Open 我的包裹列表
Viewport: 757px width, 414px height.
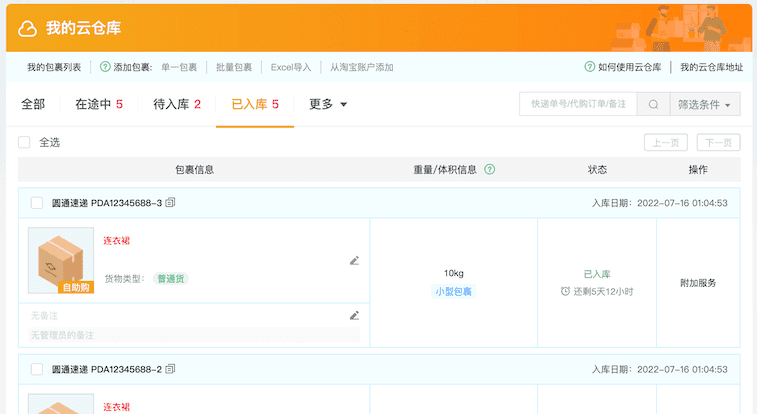[54, 67]
